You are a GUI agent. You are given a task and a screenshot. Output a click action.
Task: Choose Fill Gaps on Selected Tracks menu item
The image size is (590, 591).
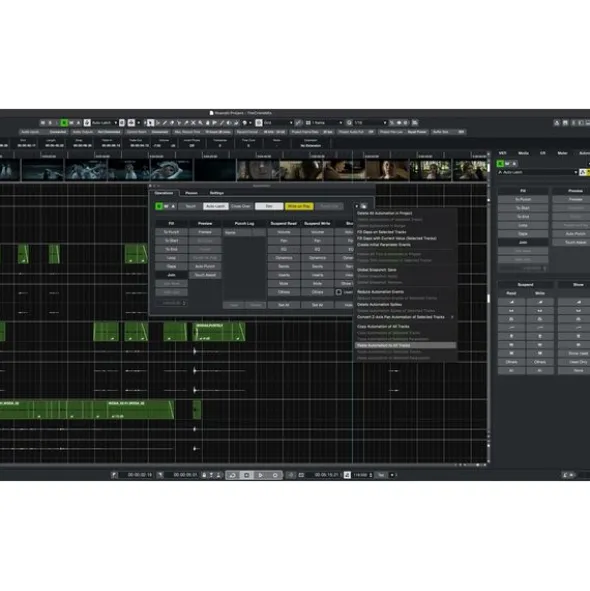coord(405,232)
